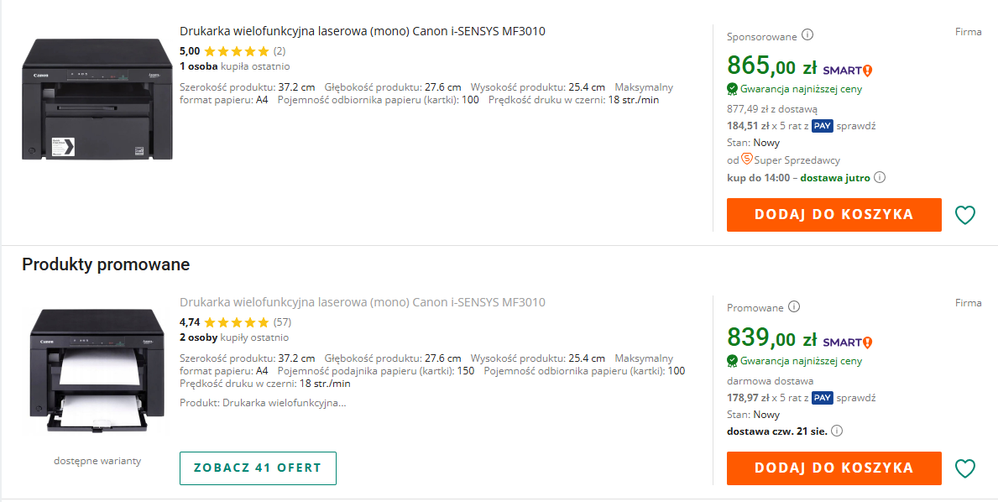Open second printer thumbnail with paper trays
Image resolution: width=998 pixels, height=502 pixels.
click(x=96, y=372)
